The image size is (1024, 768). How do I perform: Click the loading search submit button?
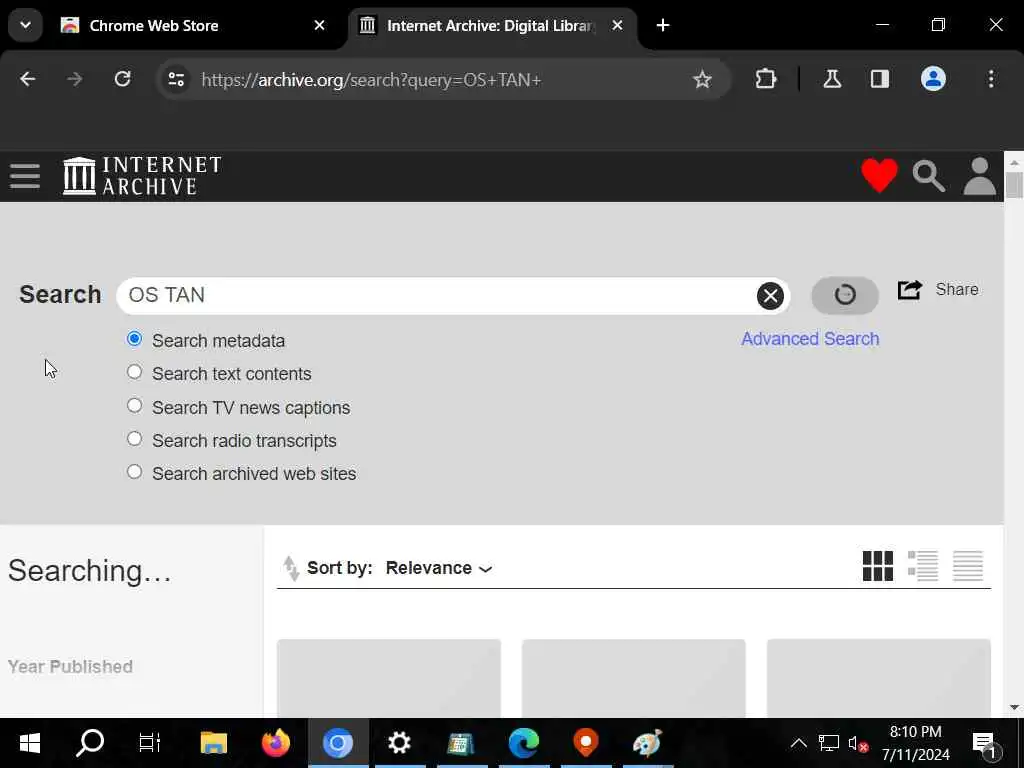(x=844, y=295)
